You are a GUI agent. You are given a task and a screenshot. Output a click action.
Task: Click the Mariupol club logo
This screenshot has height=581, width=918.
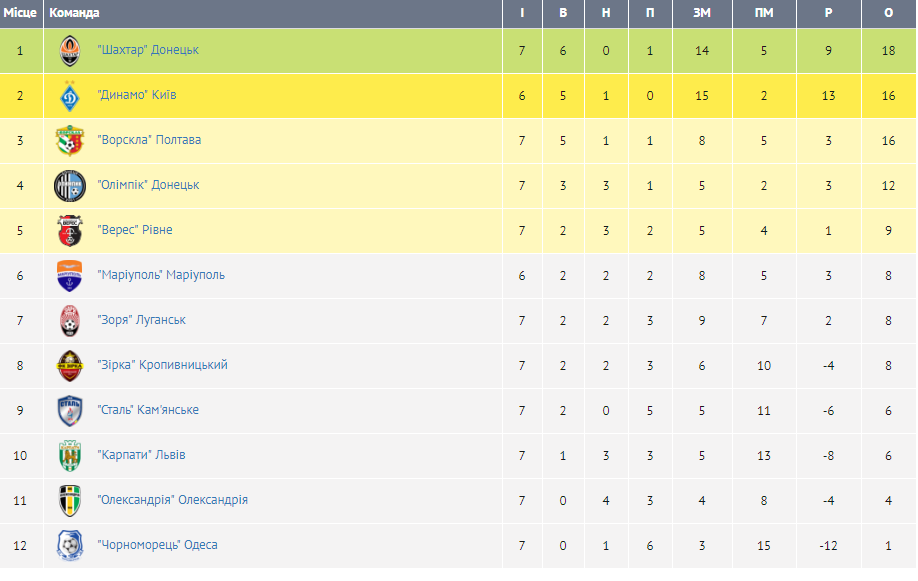pos(69,275)
